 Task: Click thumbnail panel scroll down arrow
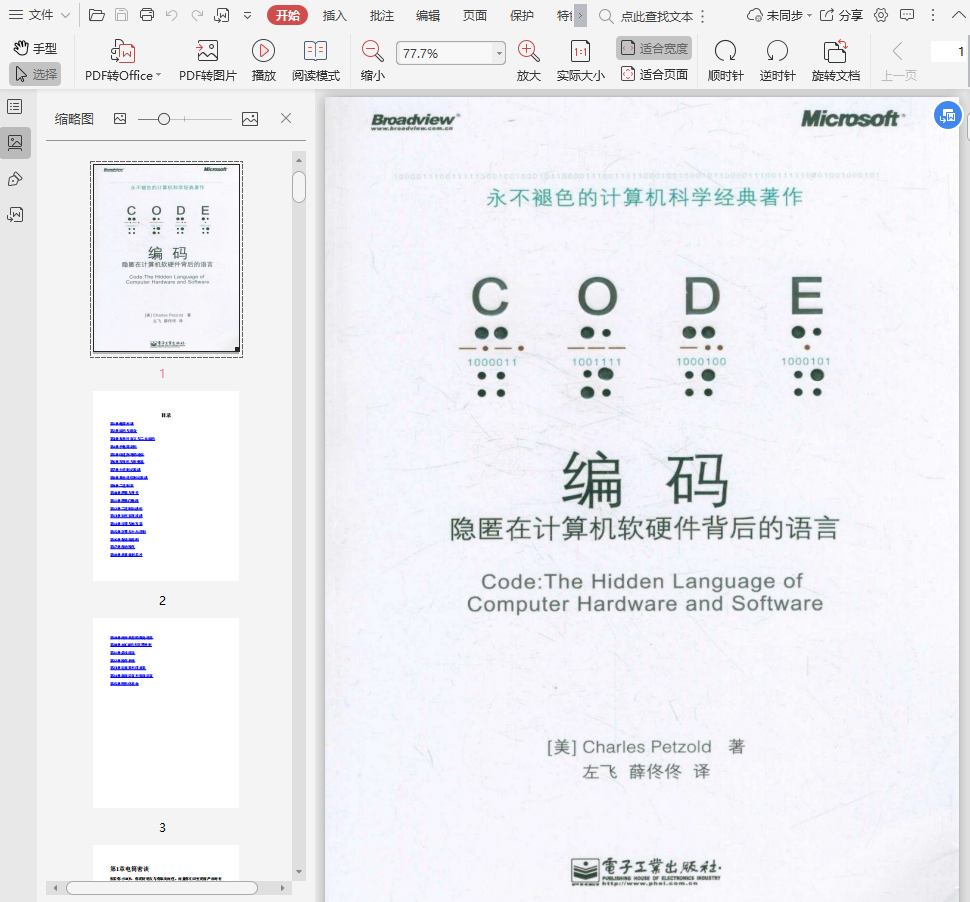299,871
